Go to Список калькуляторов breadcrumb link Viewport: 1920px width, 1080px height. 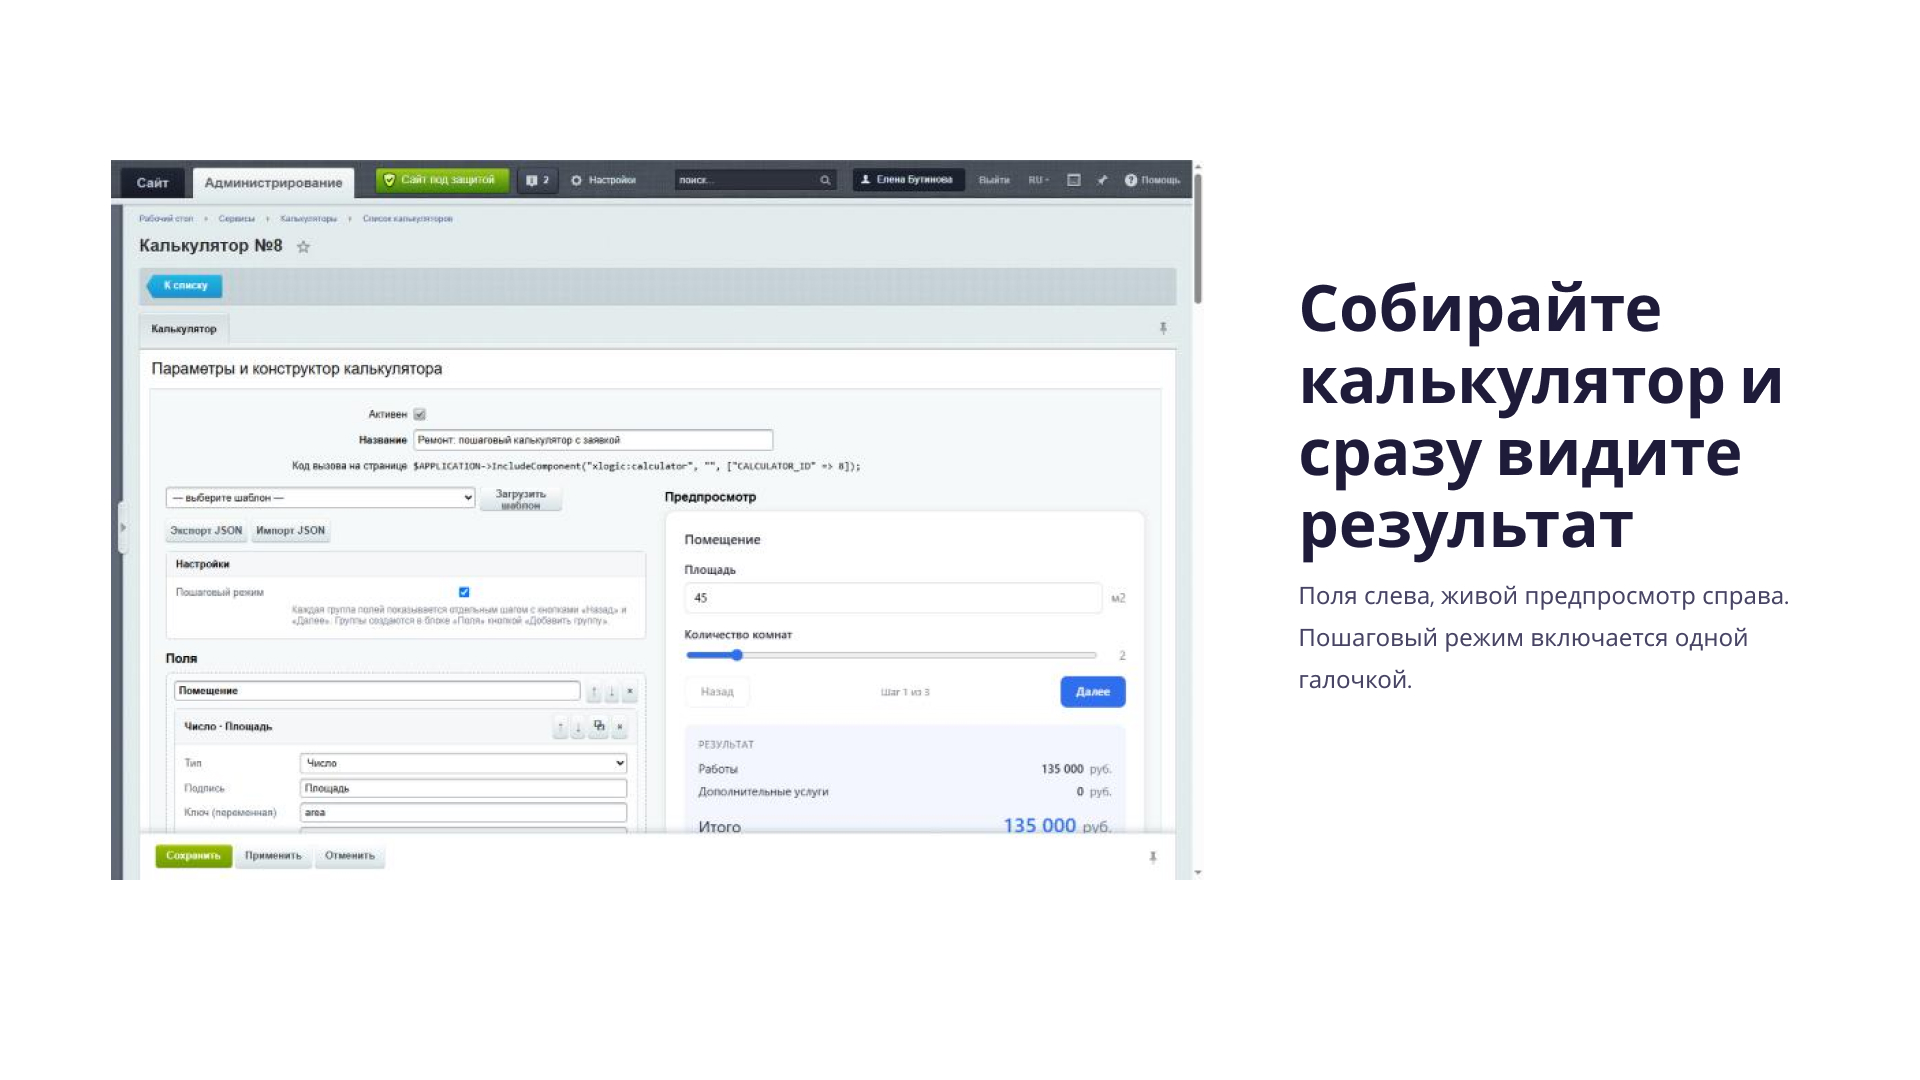(x=408, y=218)
